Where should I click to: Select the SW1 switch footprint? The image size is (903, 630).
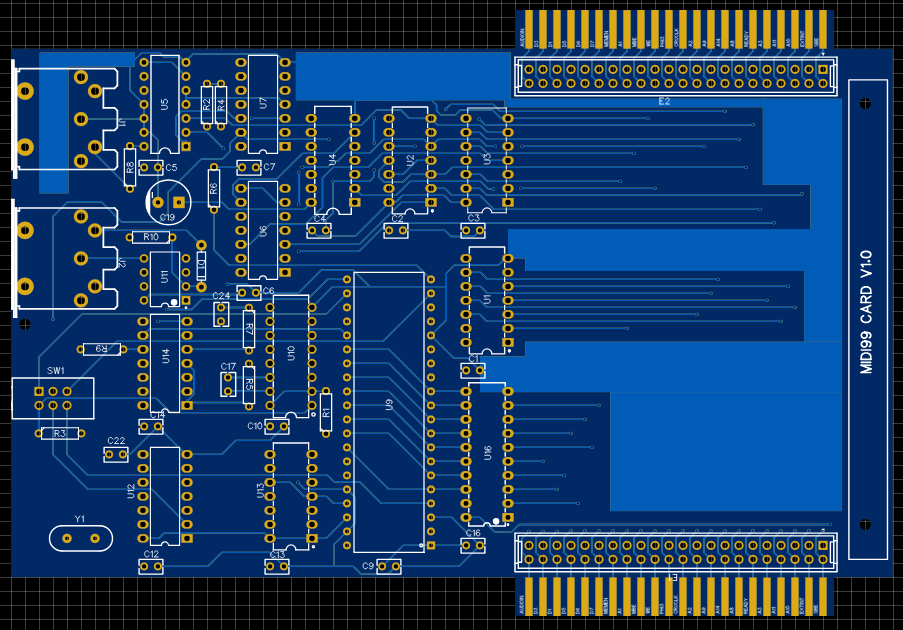[x=53, y=398]
